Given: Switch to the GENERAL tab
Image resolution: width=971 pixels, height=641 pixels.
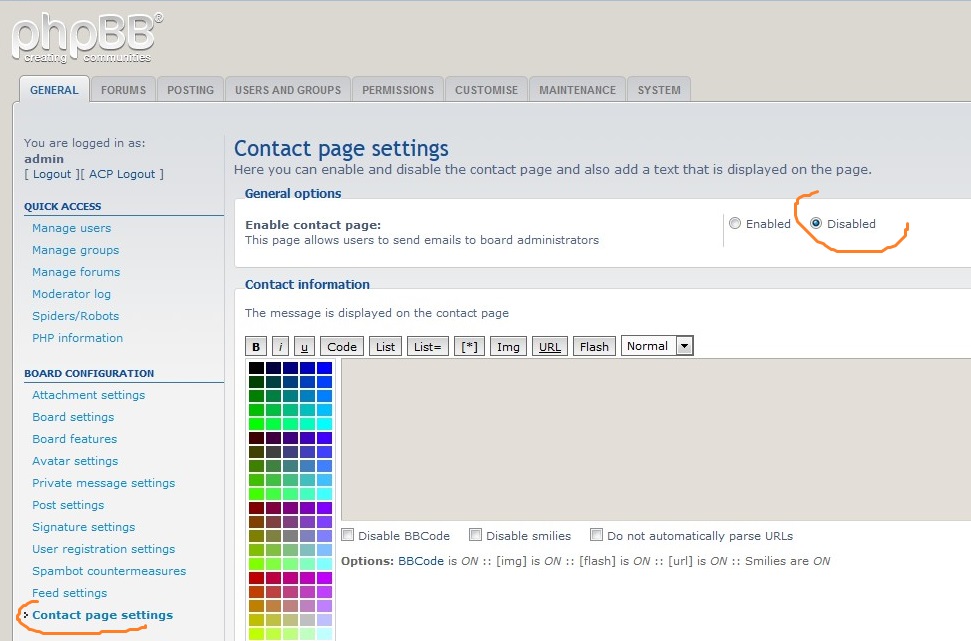Looking at the screenshot, I should click(54, 90).
